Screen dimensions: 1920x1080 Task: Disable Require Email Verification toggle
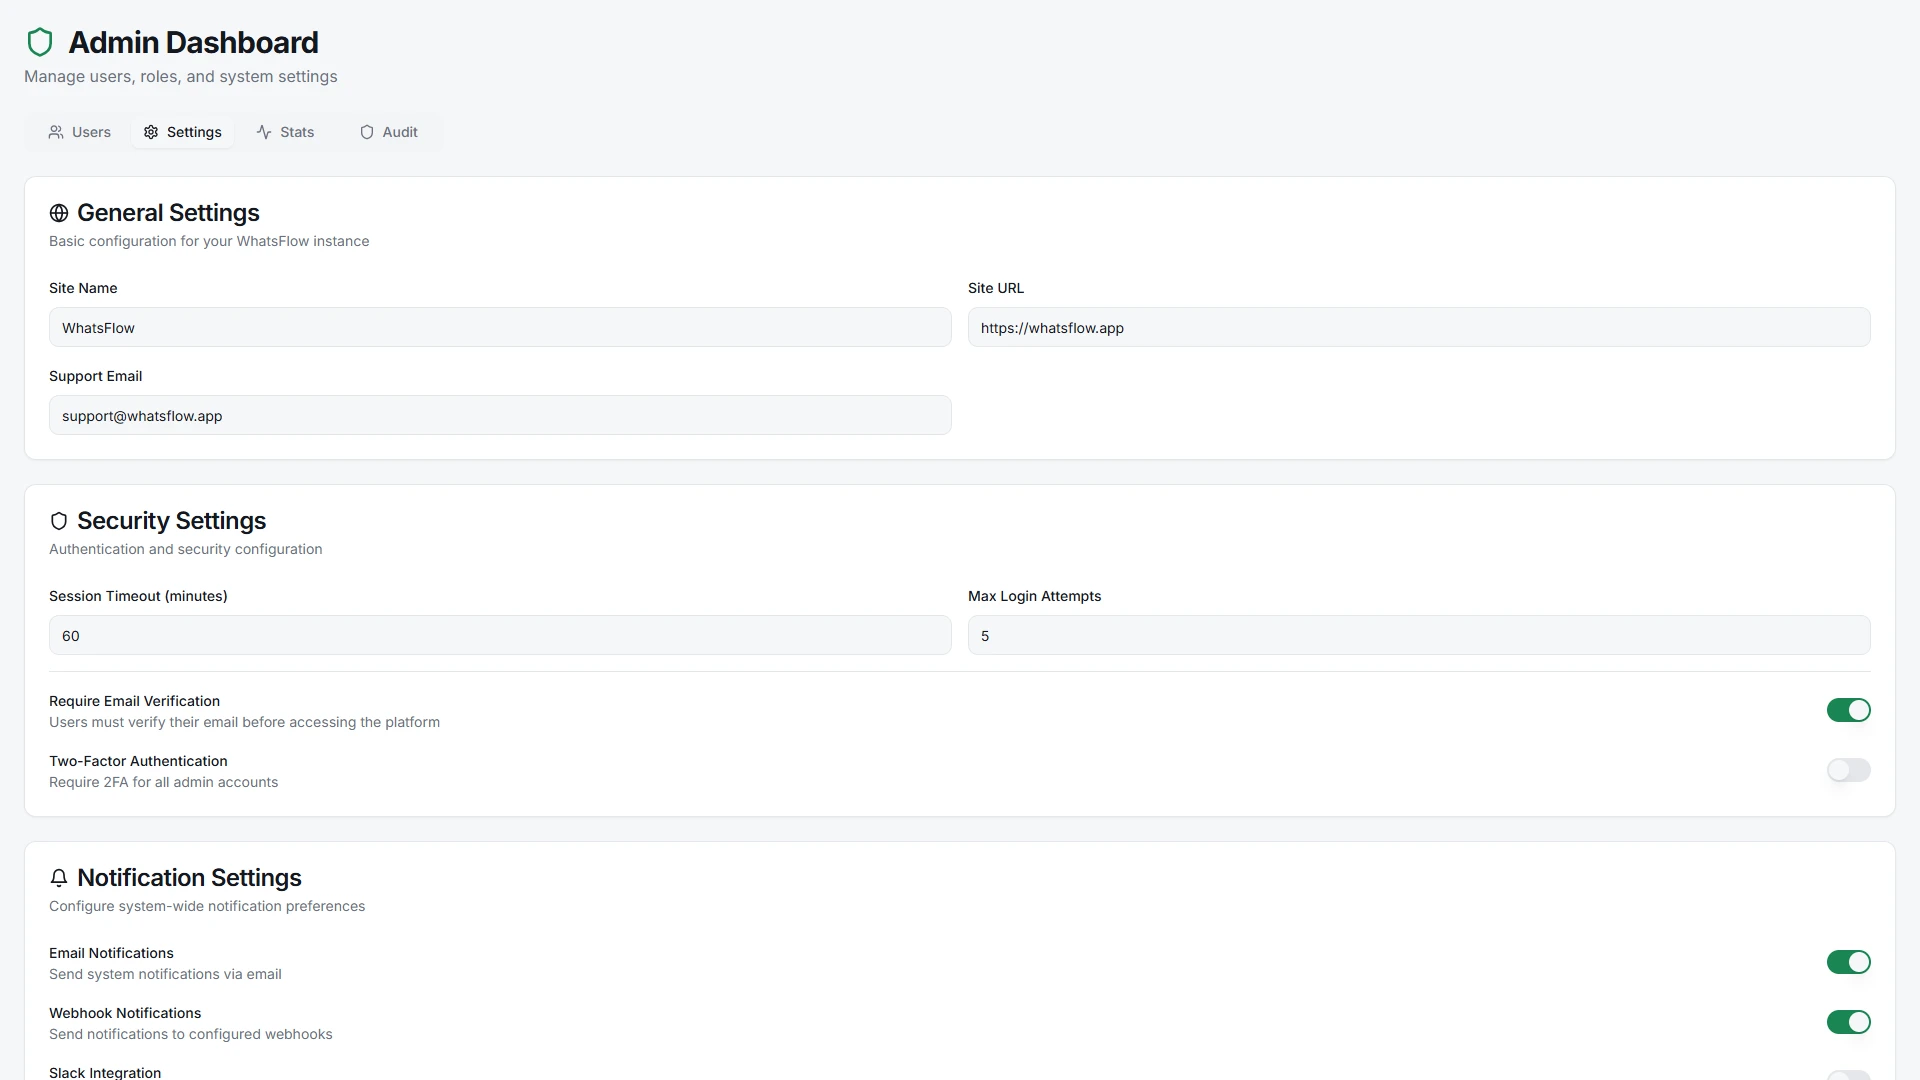pos(1848,710)
